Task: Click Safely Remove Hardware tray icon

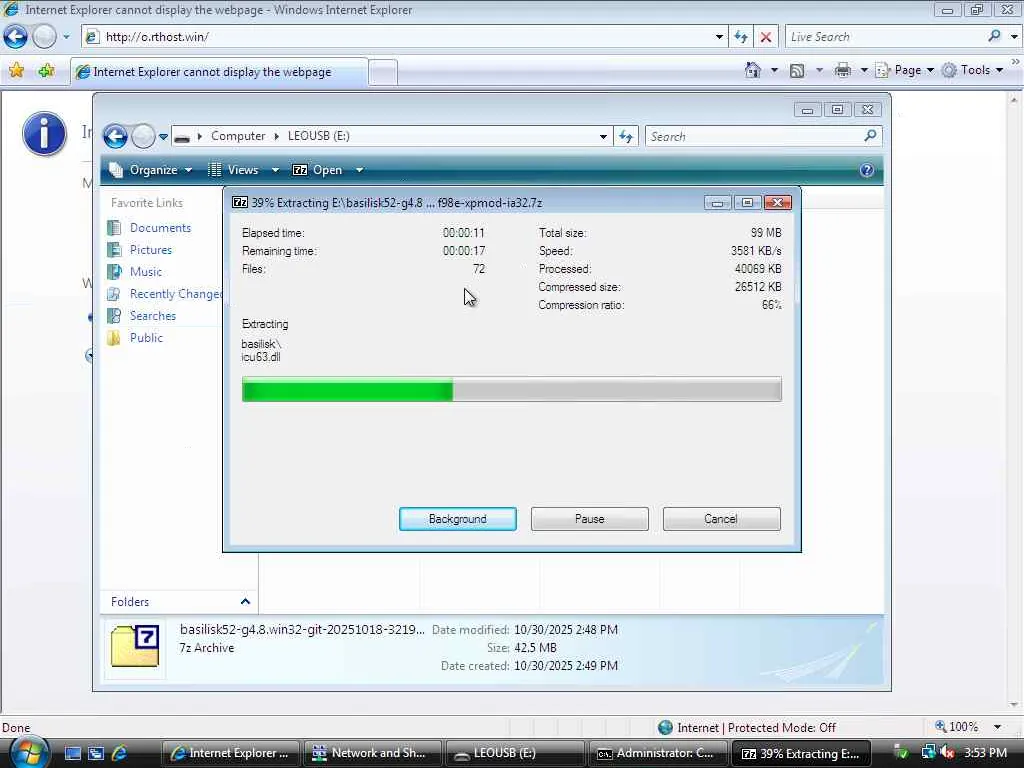Action: pyautogui.click(x=901, y=752)
